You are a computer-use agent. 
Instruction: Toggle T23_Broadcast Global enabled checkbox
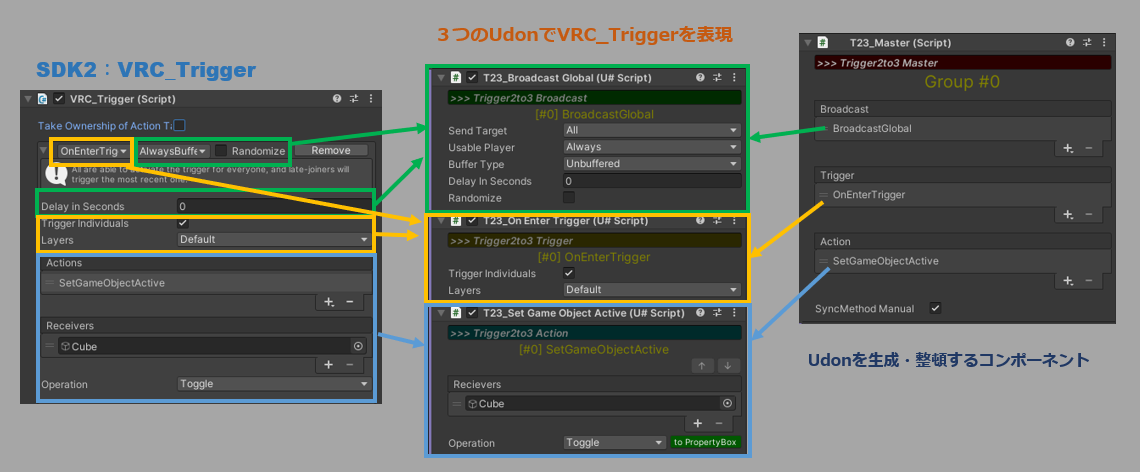473,77
